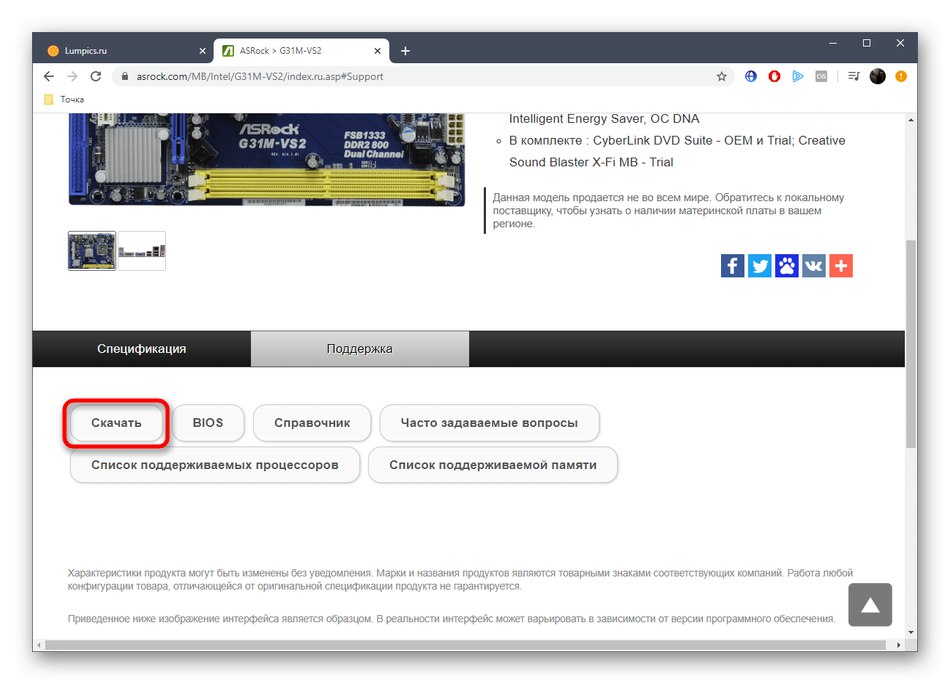The width and height of the screenshot is (950, 684).
Task: Share the page on Twitter
Action: 760,265
